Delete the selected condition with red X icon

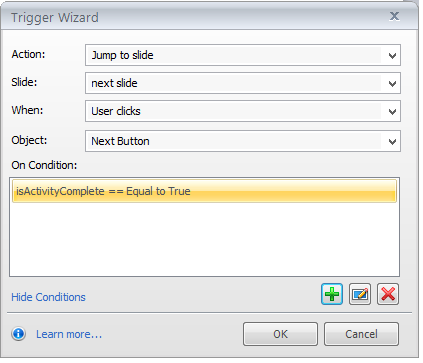point(388,294)
